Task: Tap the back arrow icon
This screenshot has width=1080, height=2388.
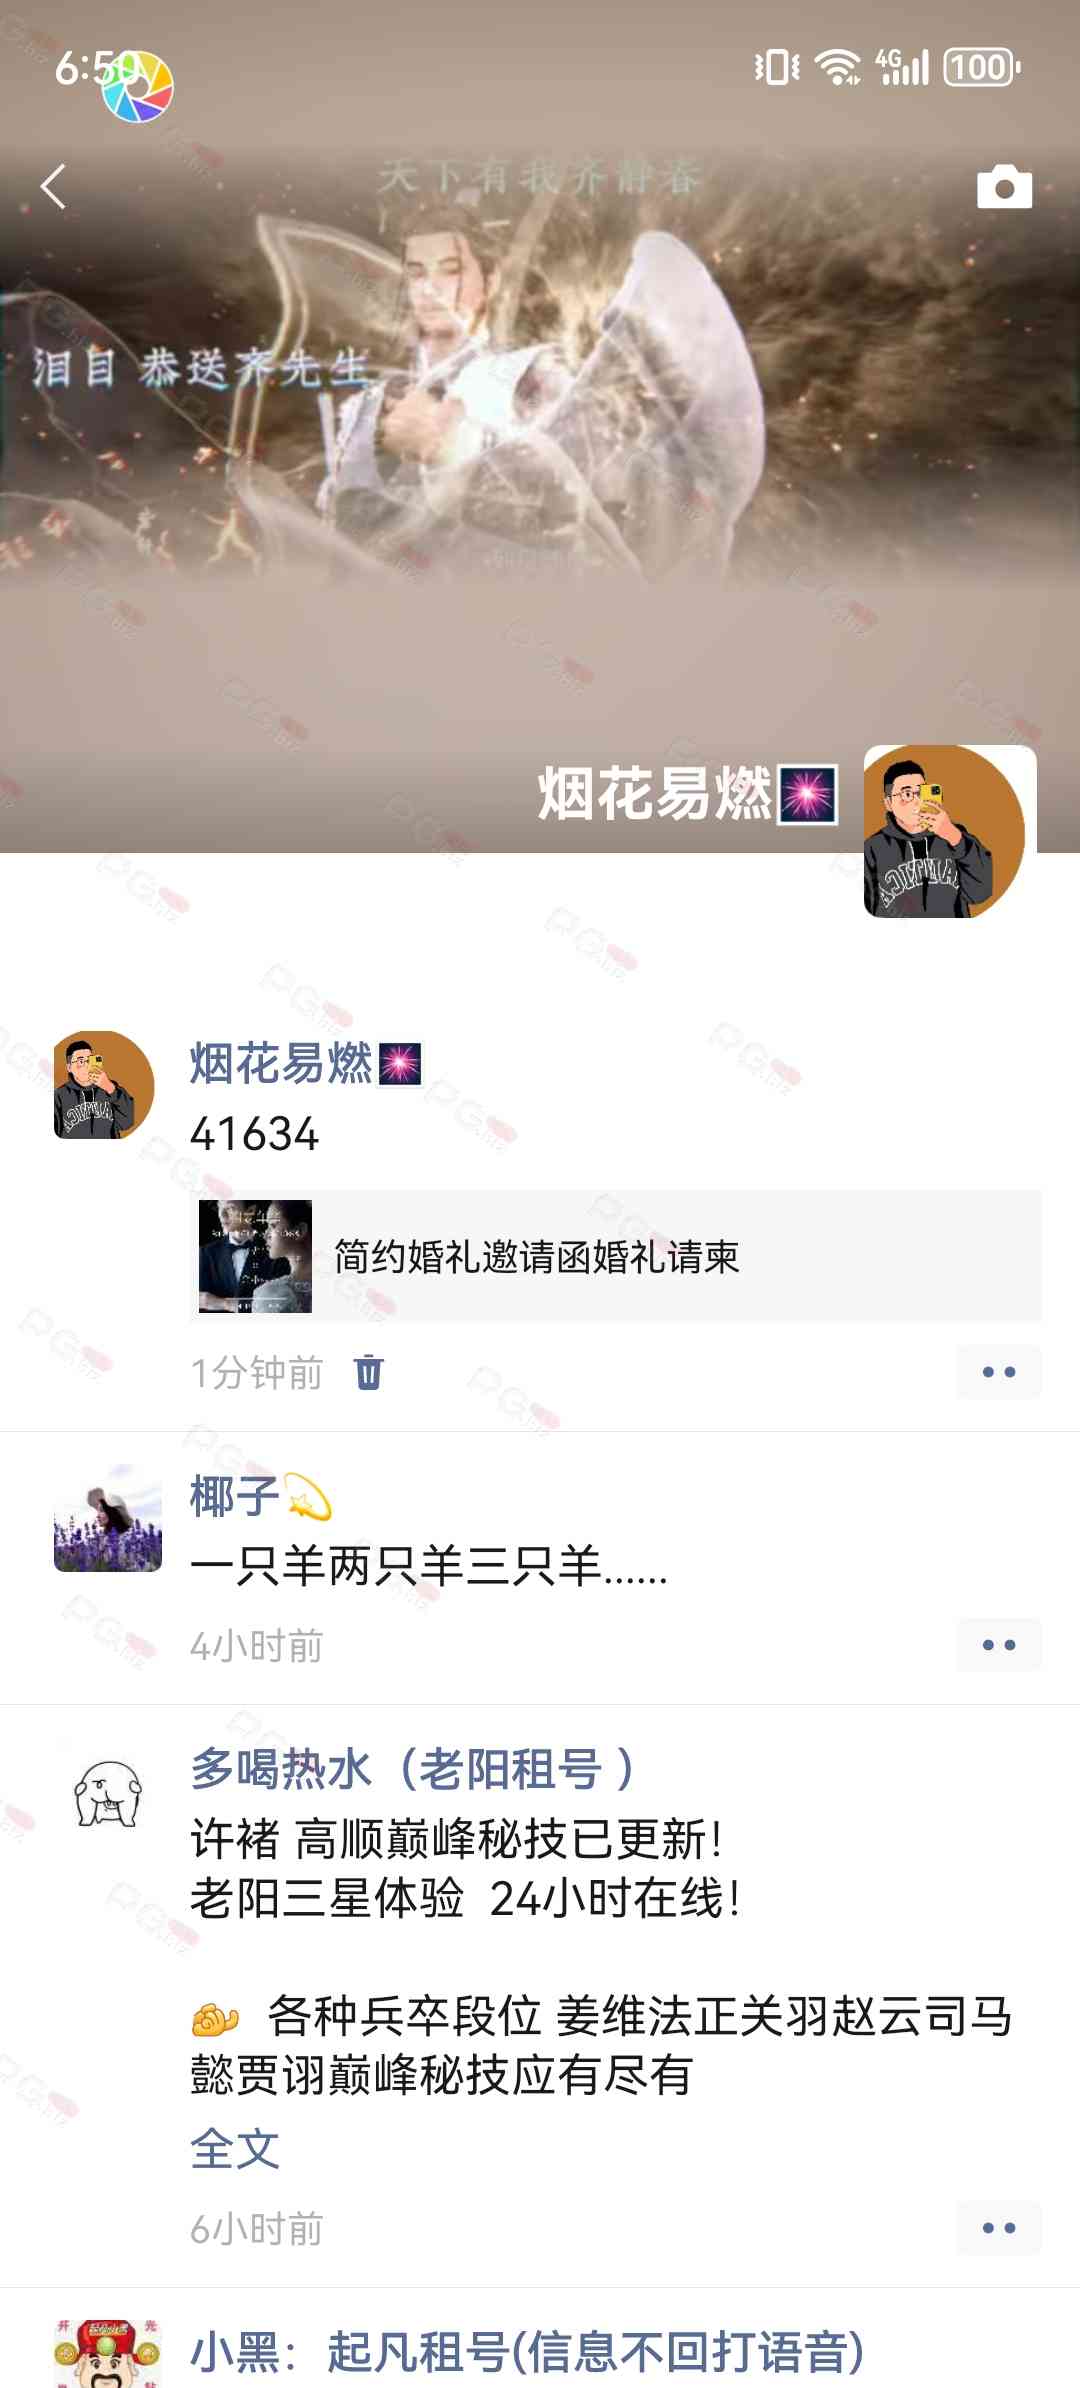Action: point(53,187)
